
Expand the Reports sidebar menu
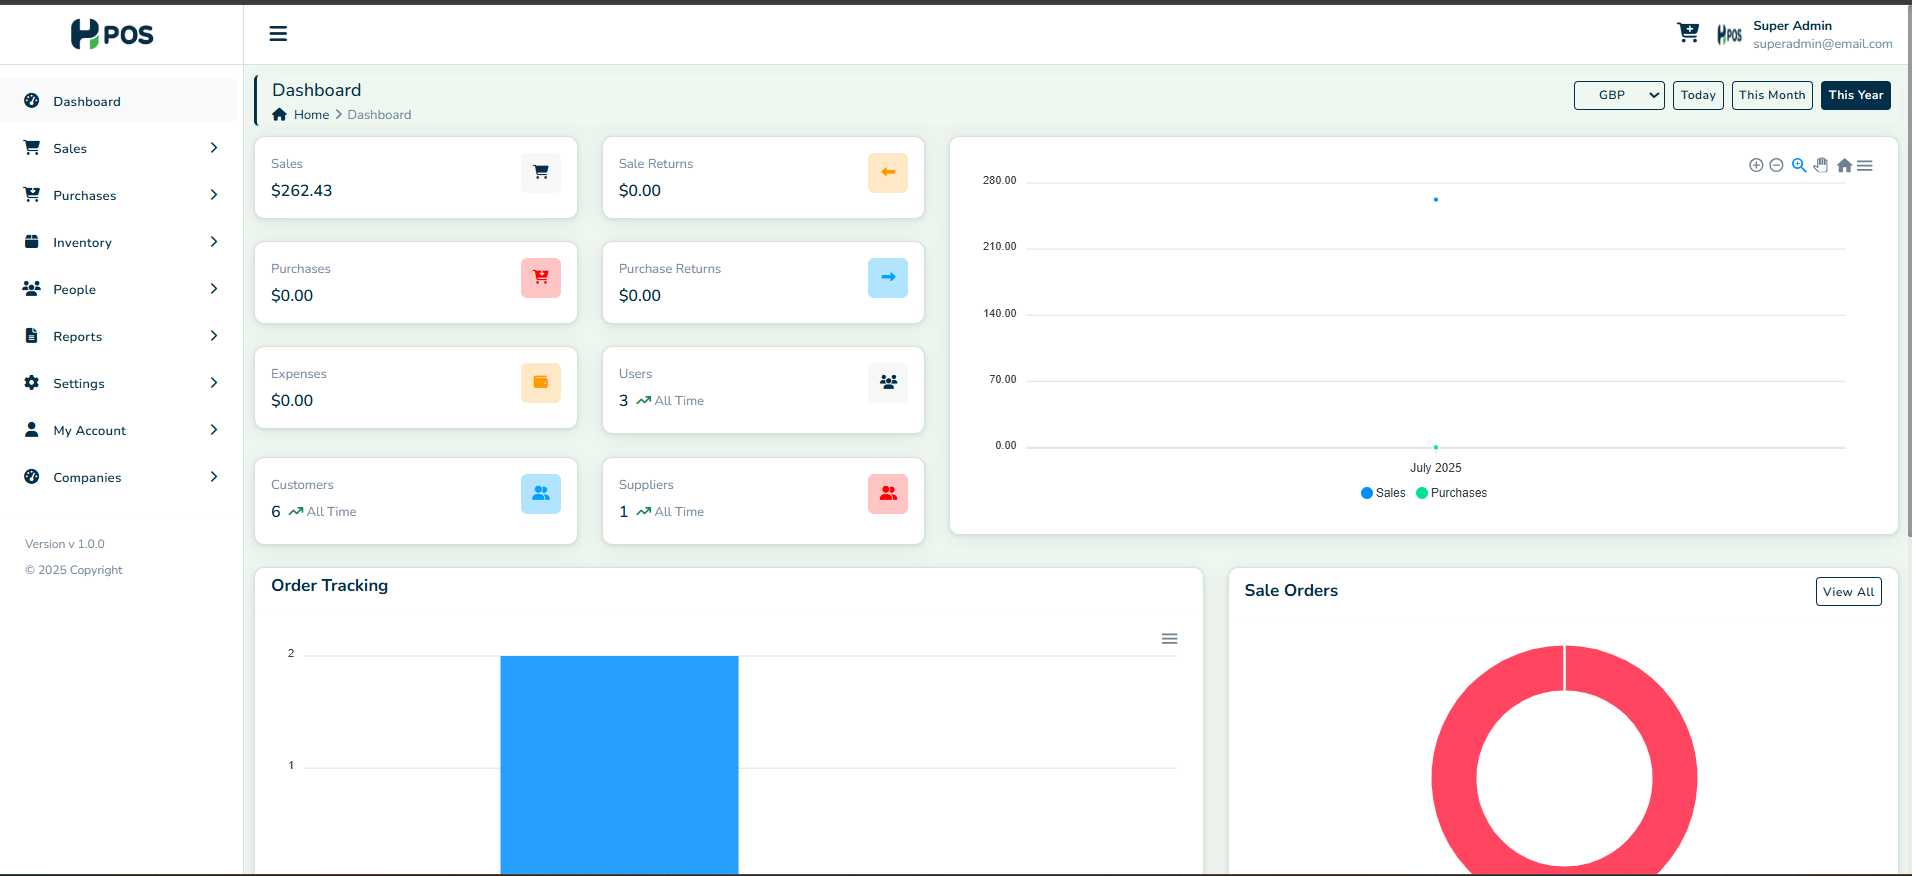point(120,336)
